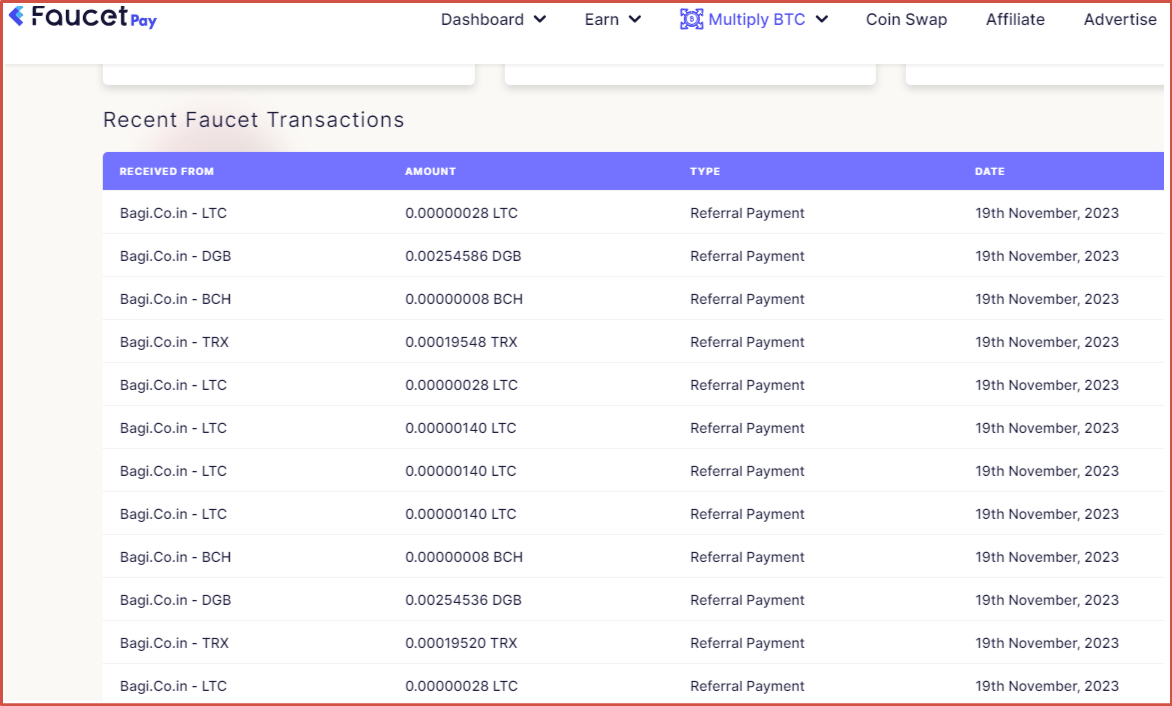Select the 0.00254536 DGB amount
Screen dimensions: 1172x706
pos(463,600)
